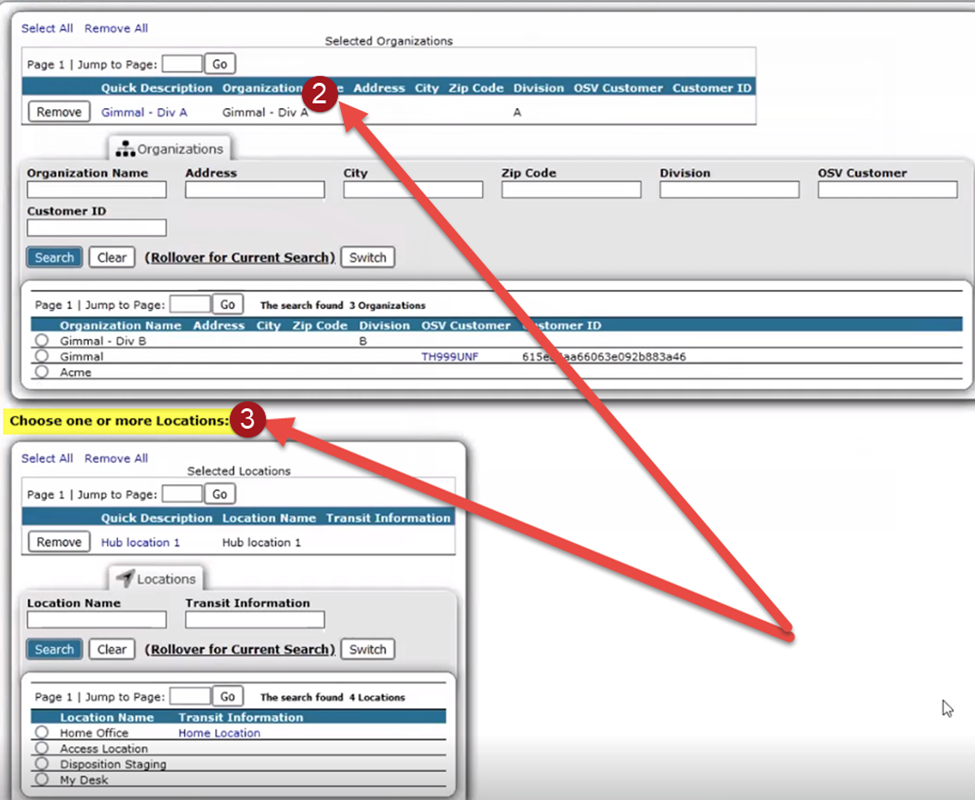
Task: Open the Home Location transit link
Action: tap(219, 733)
